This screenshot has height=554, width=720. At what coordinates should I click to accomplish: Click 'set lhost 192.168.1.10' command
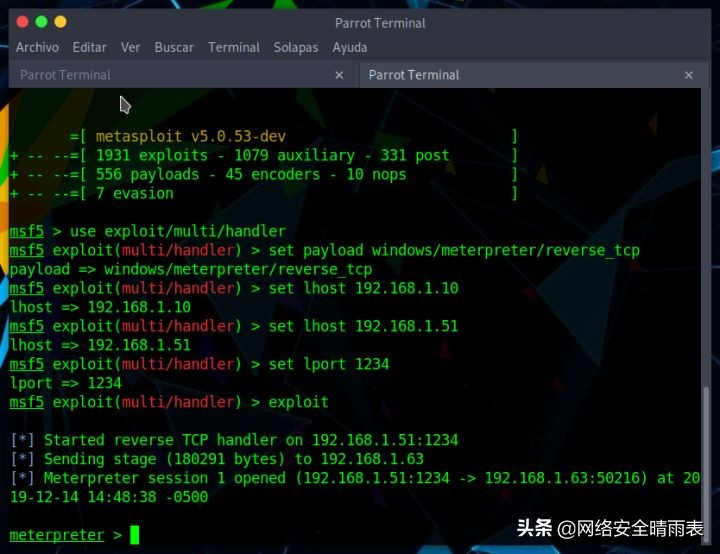[x=364, y=288]
